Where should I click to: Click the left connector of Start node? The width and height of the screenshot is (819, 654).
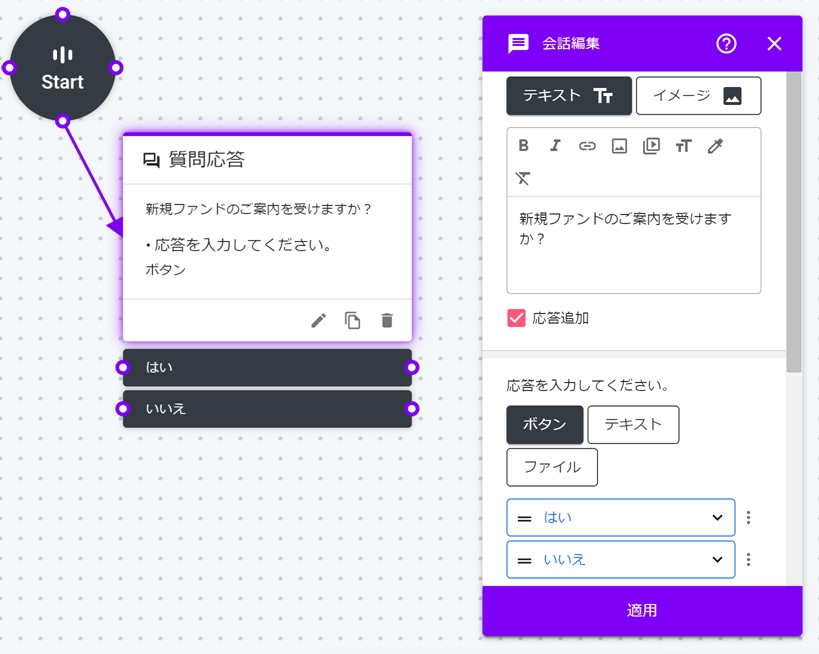pos(9,68)
